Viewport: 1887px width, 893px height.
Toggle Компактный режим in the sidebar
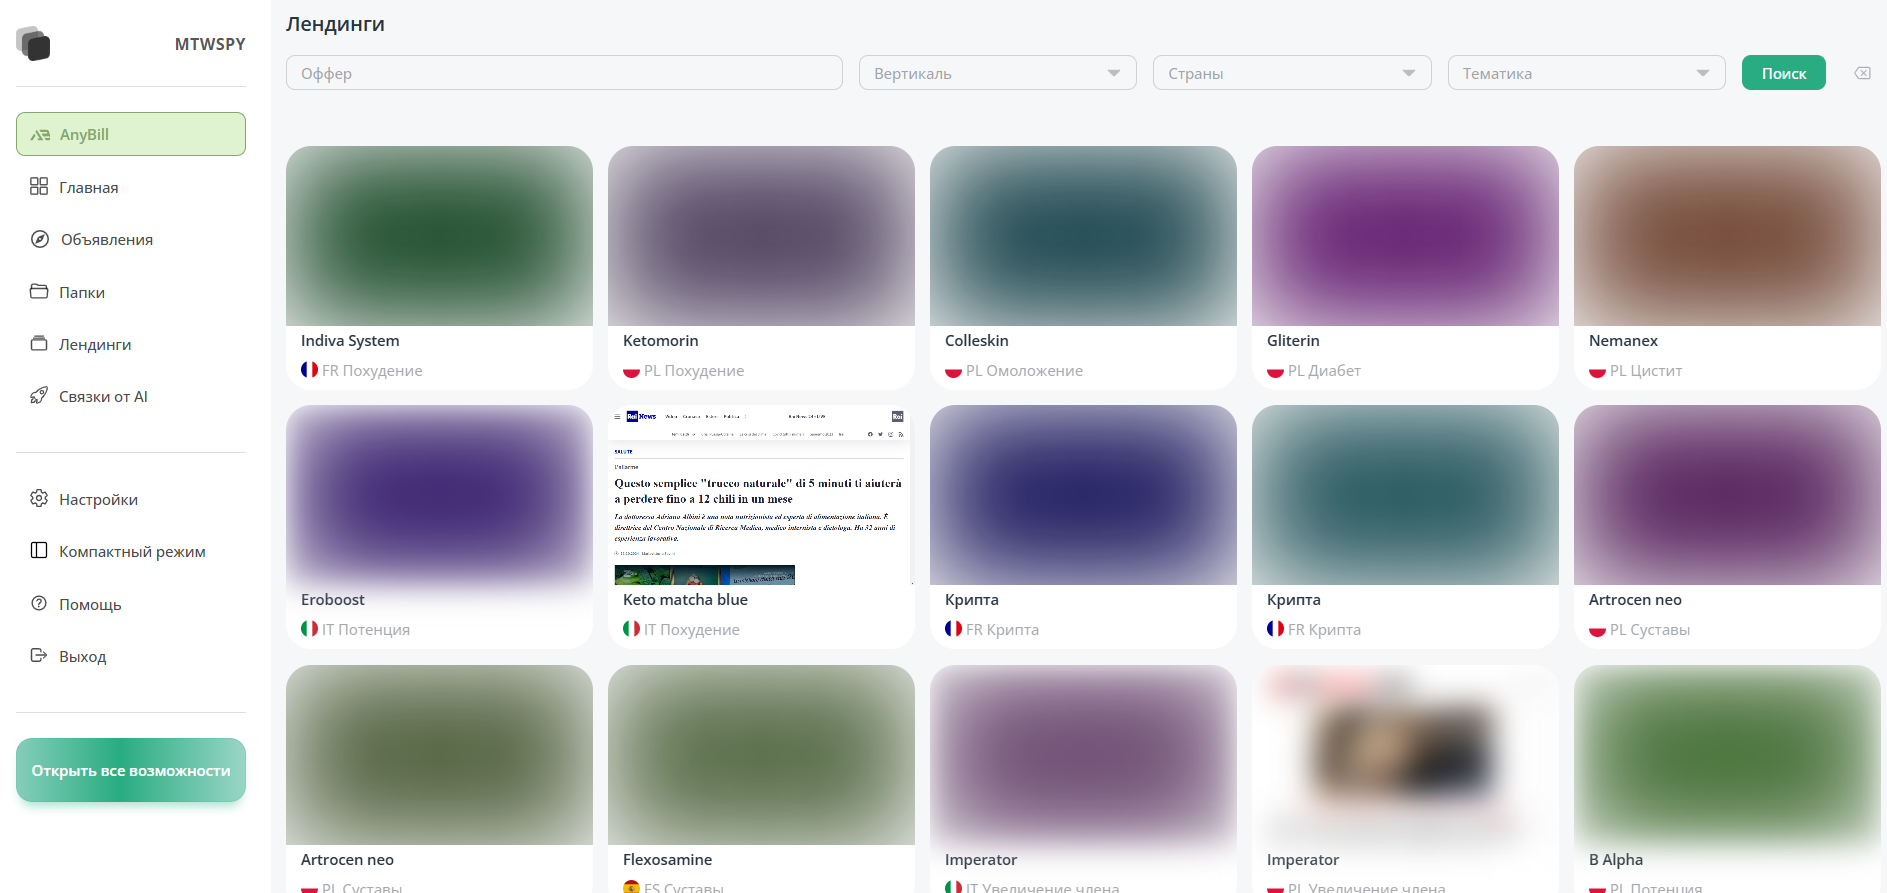pyautogui.click(x=131, y=552)
